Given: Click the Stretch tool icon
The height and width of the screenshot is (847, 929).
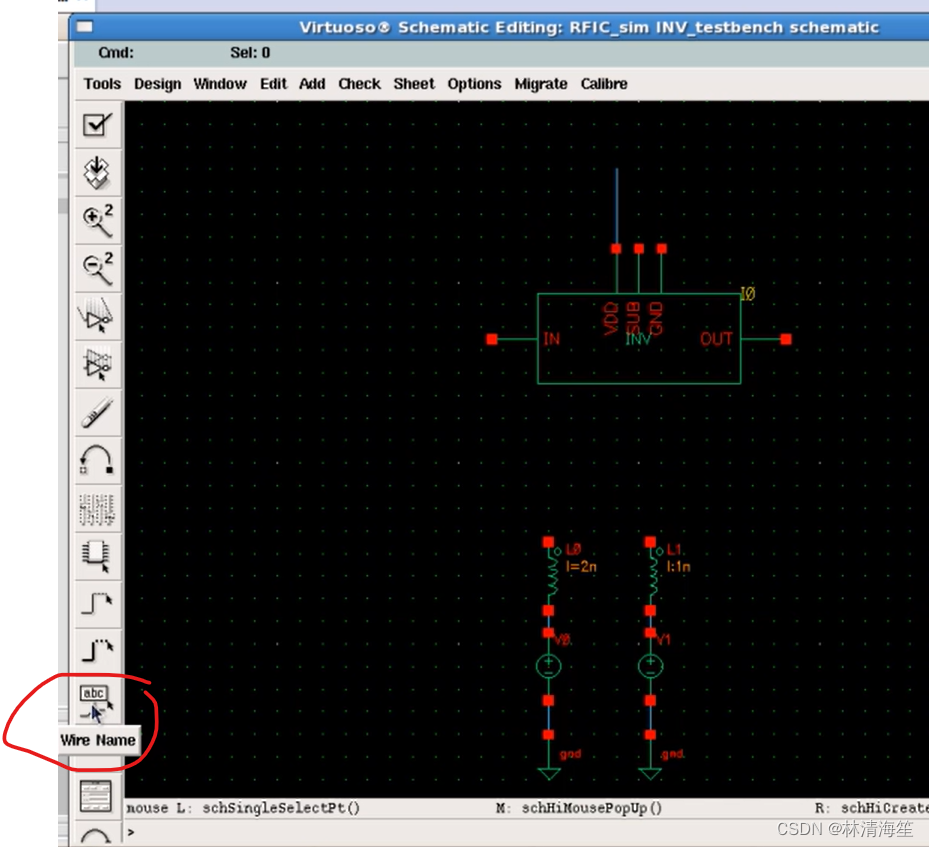Looking at the screenshot, I should (x=98, y=316).
